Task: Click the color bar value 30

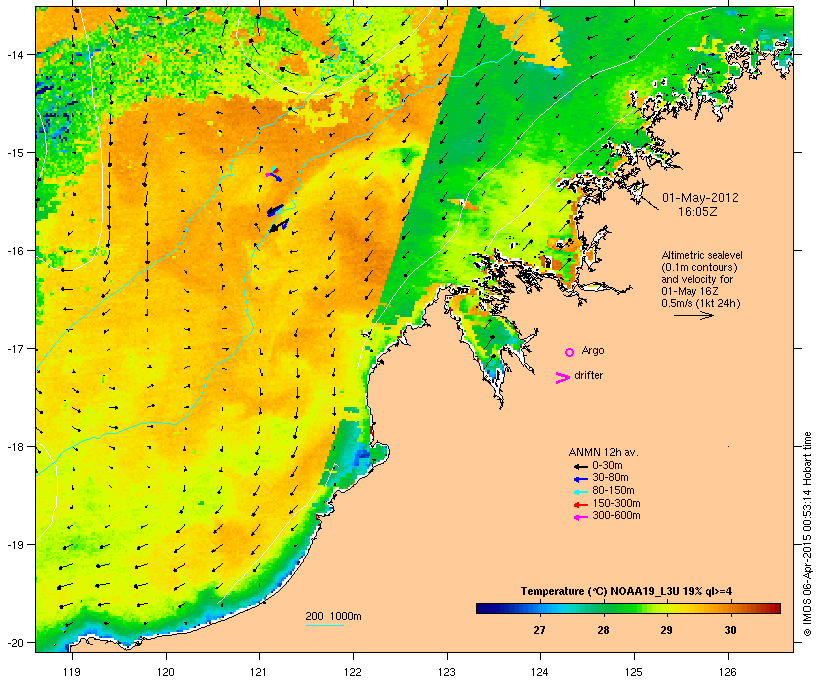Action: [x=731, y=630]
